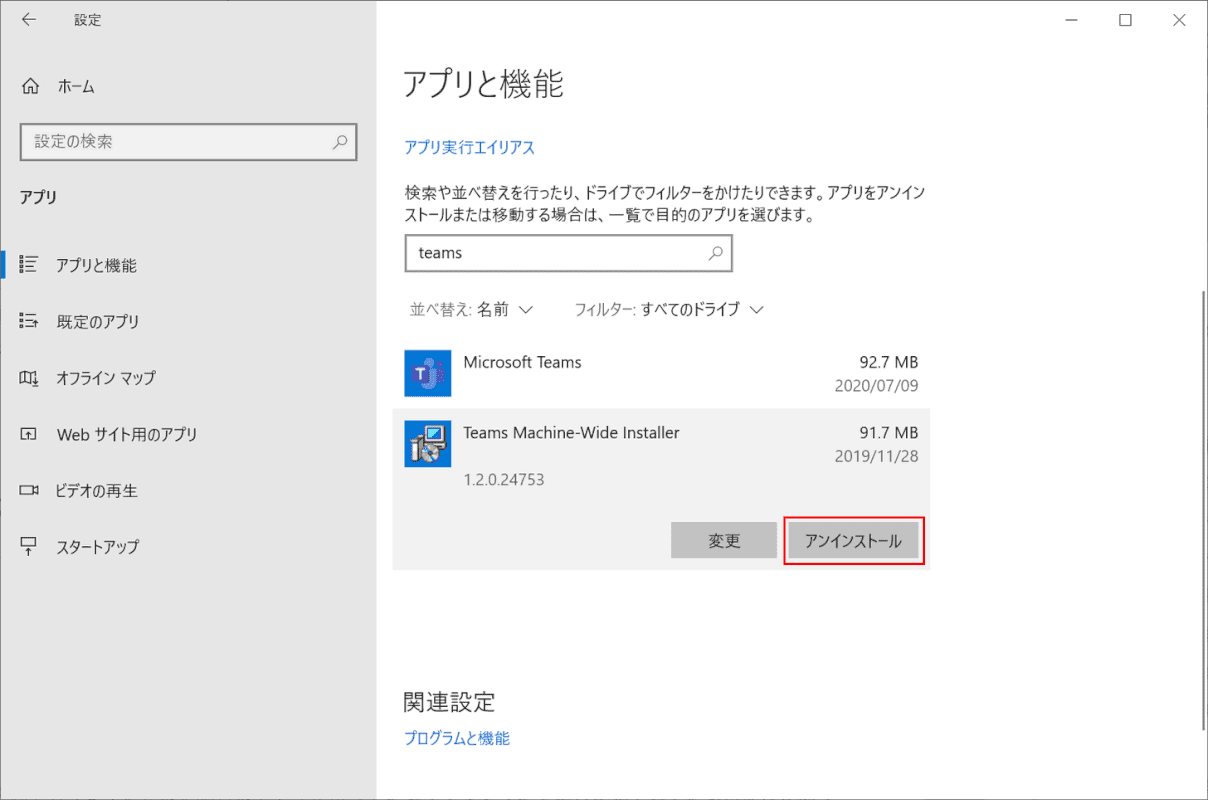Click the 設定の検索 input field
Viewport: 1208px width, 800px height.
188,142
